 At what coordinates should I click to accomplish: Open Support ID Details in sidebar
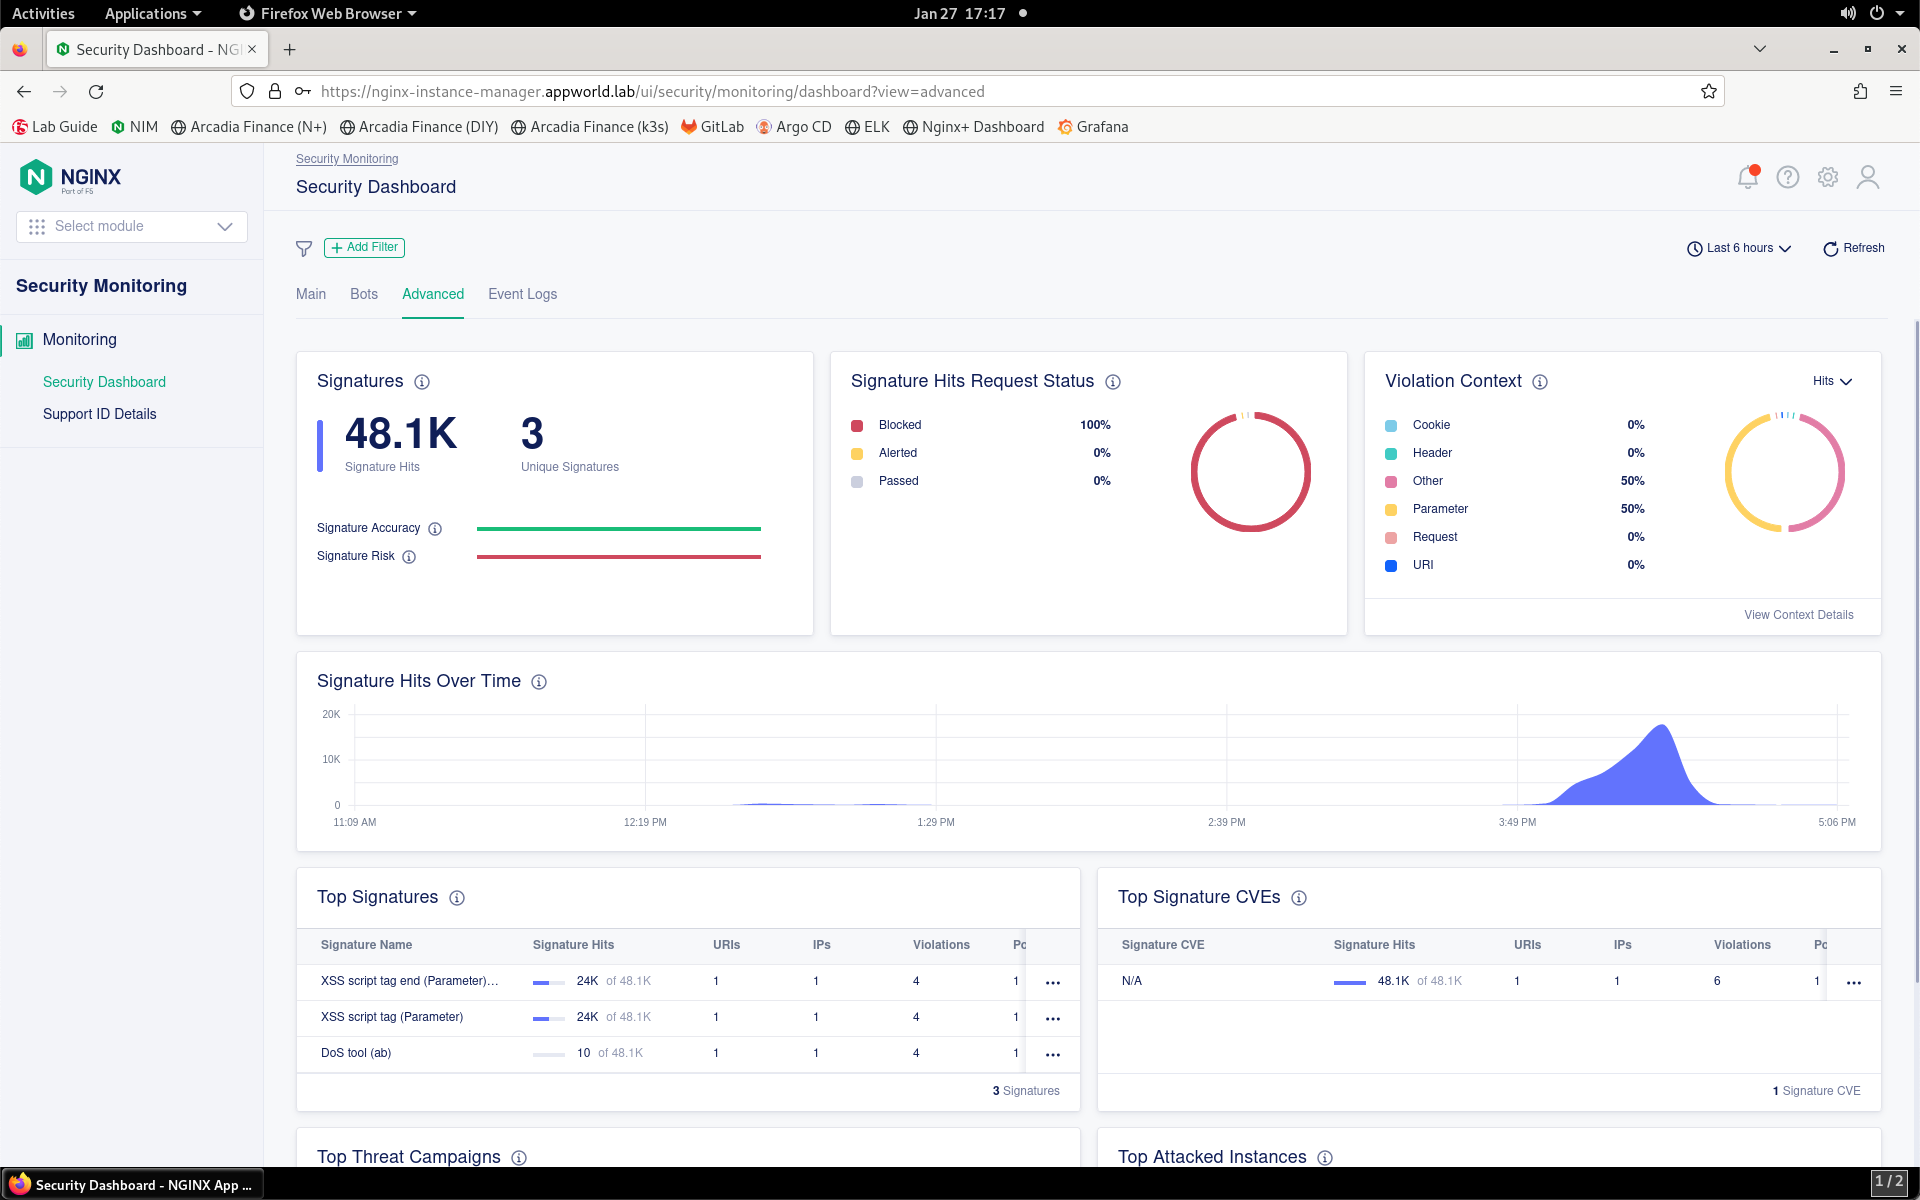100,414
